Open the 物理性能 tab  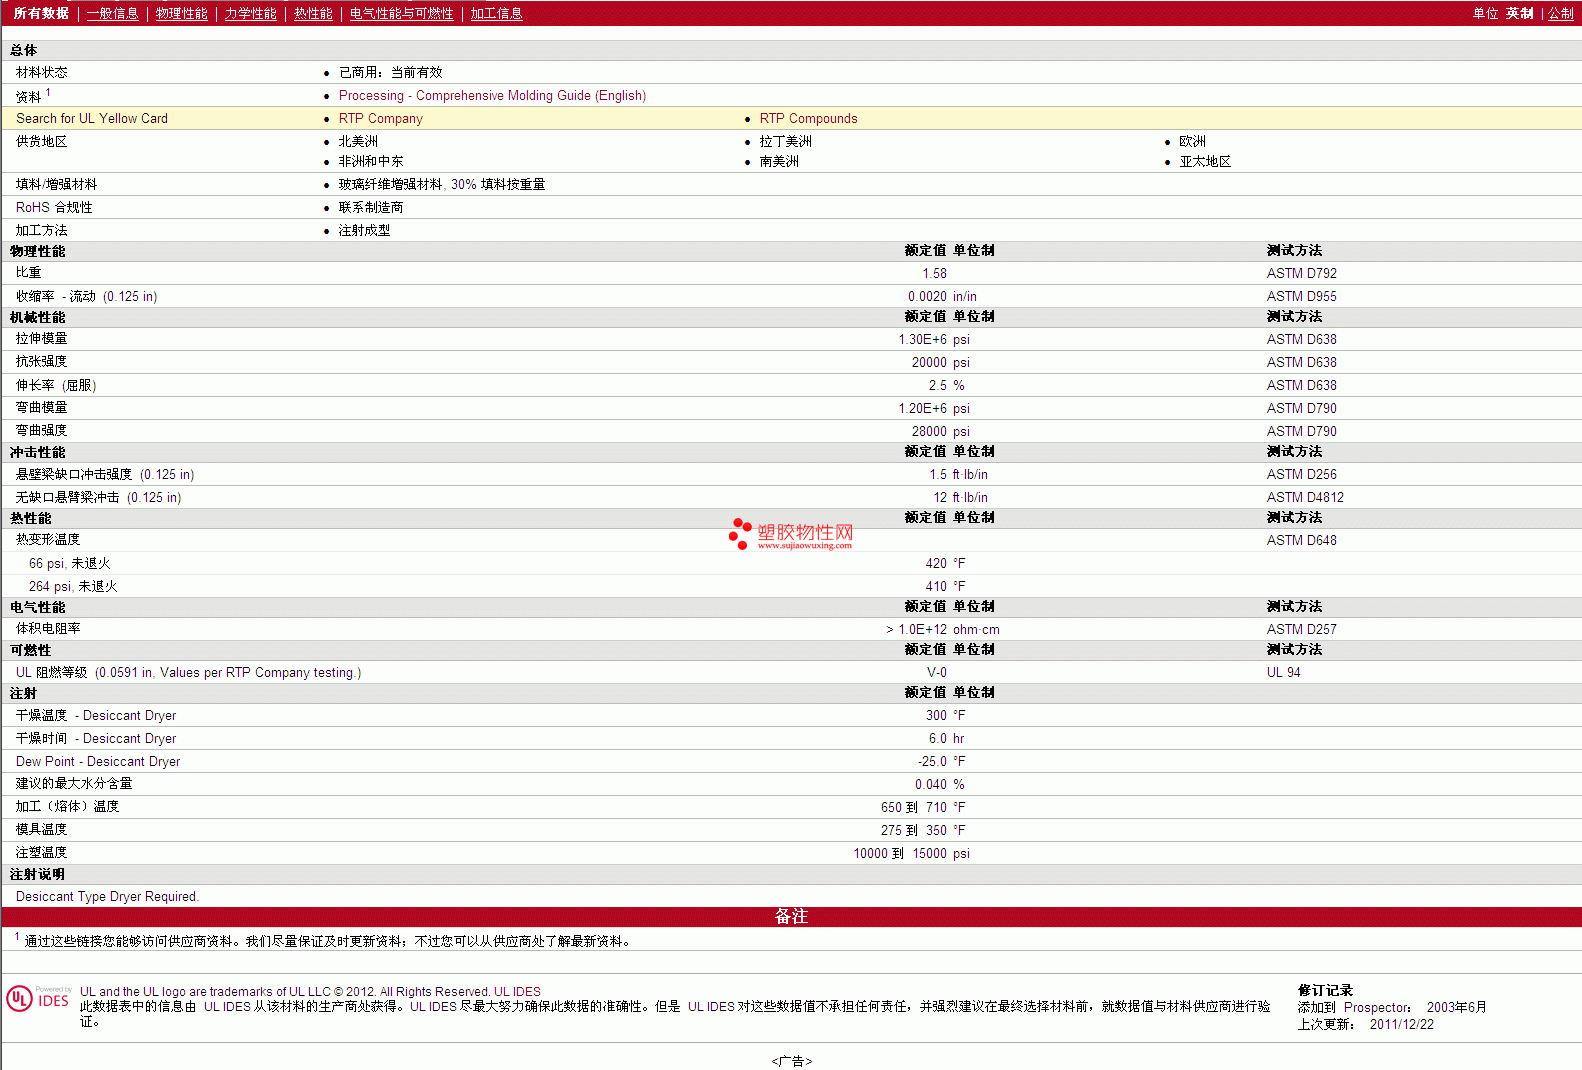tap(181, 13)
